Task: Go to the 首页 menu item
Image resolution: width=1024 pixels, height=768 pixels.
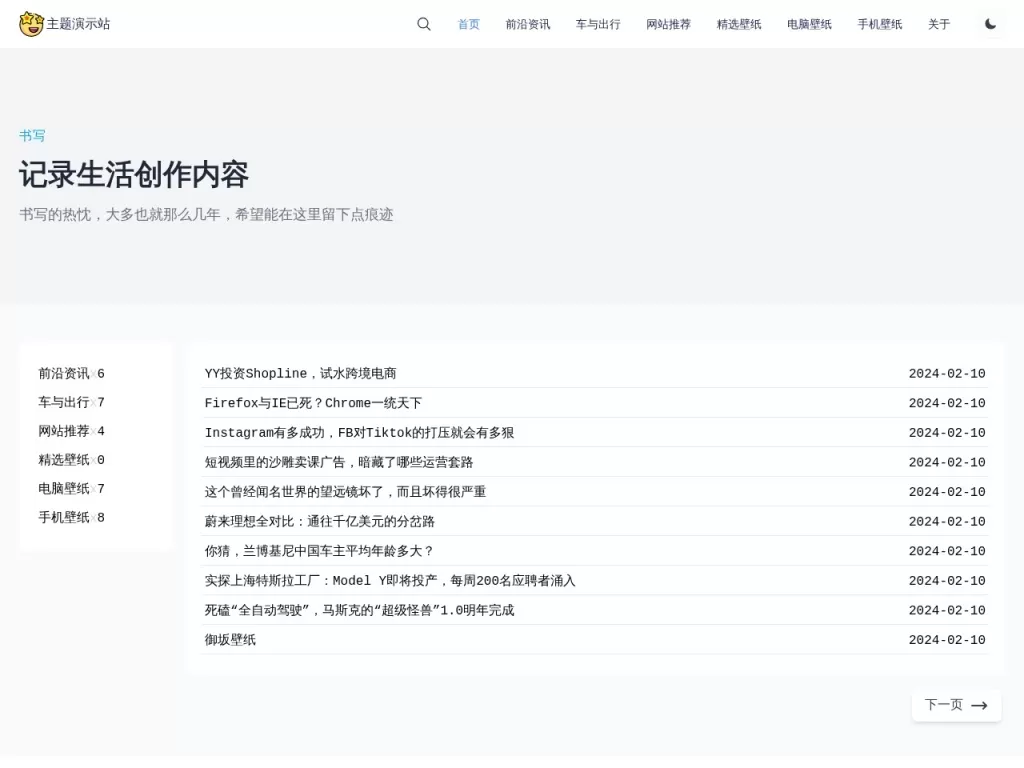Action: pos(468,24)
